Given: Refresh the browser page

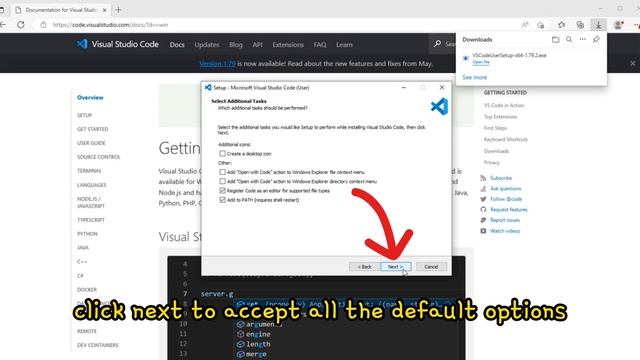Looking at the screenshot, I should point(20,25).
